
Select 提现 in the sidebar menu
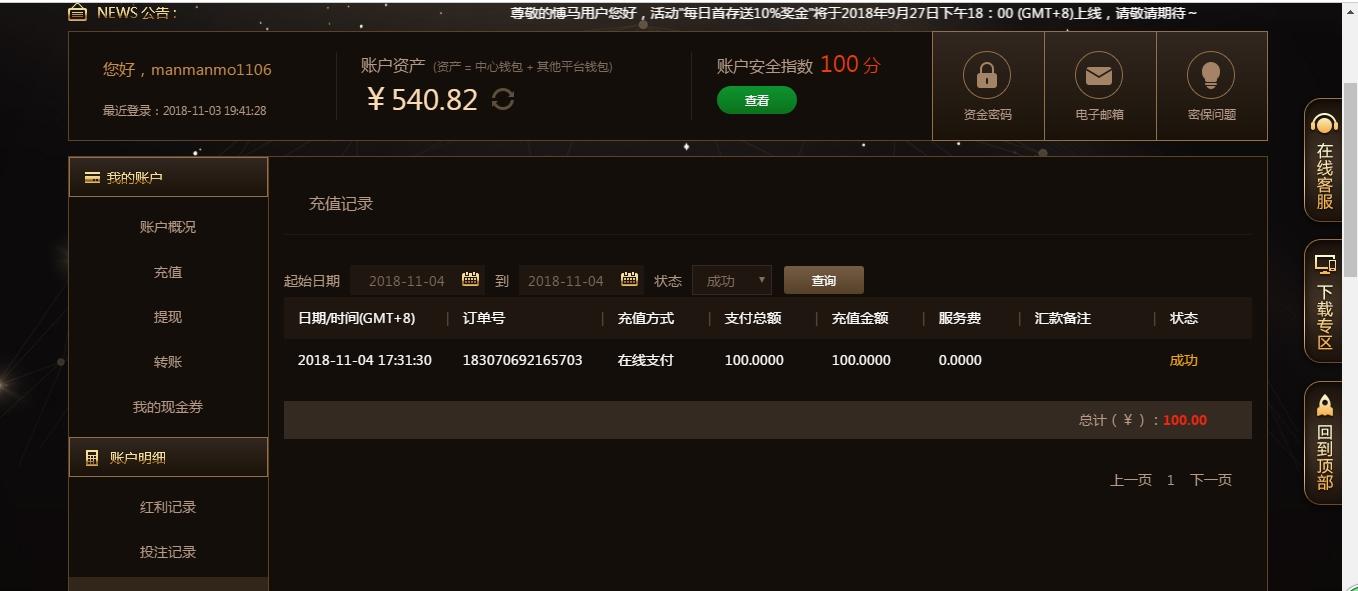click(x=168, y=317)
